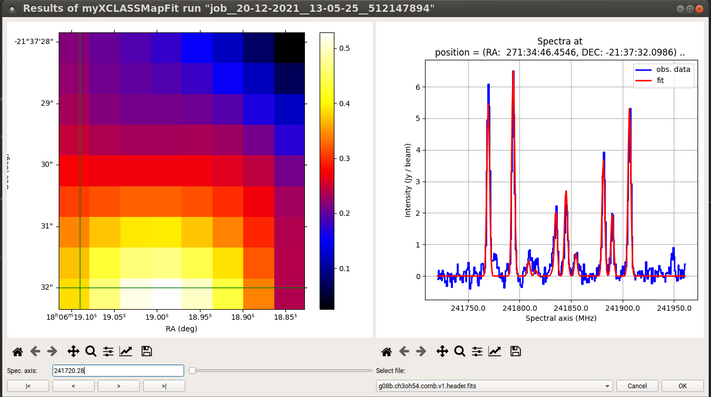Click the spectral axis slider handle
The width and height of the screenshot is (711, 397).
click(192, 371)
